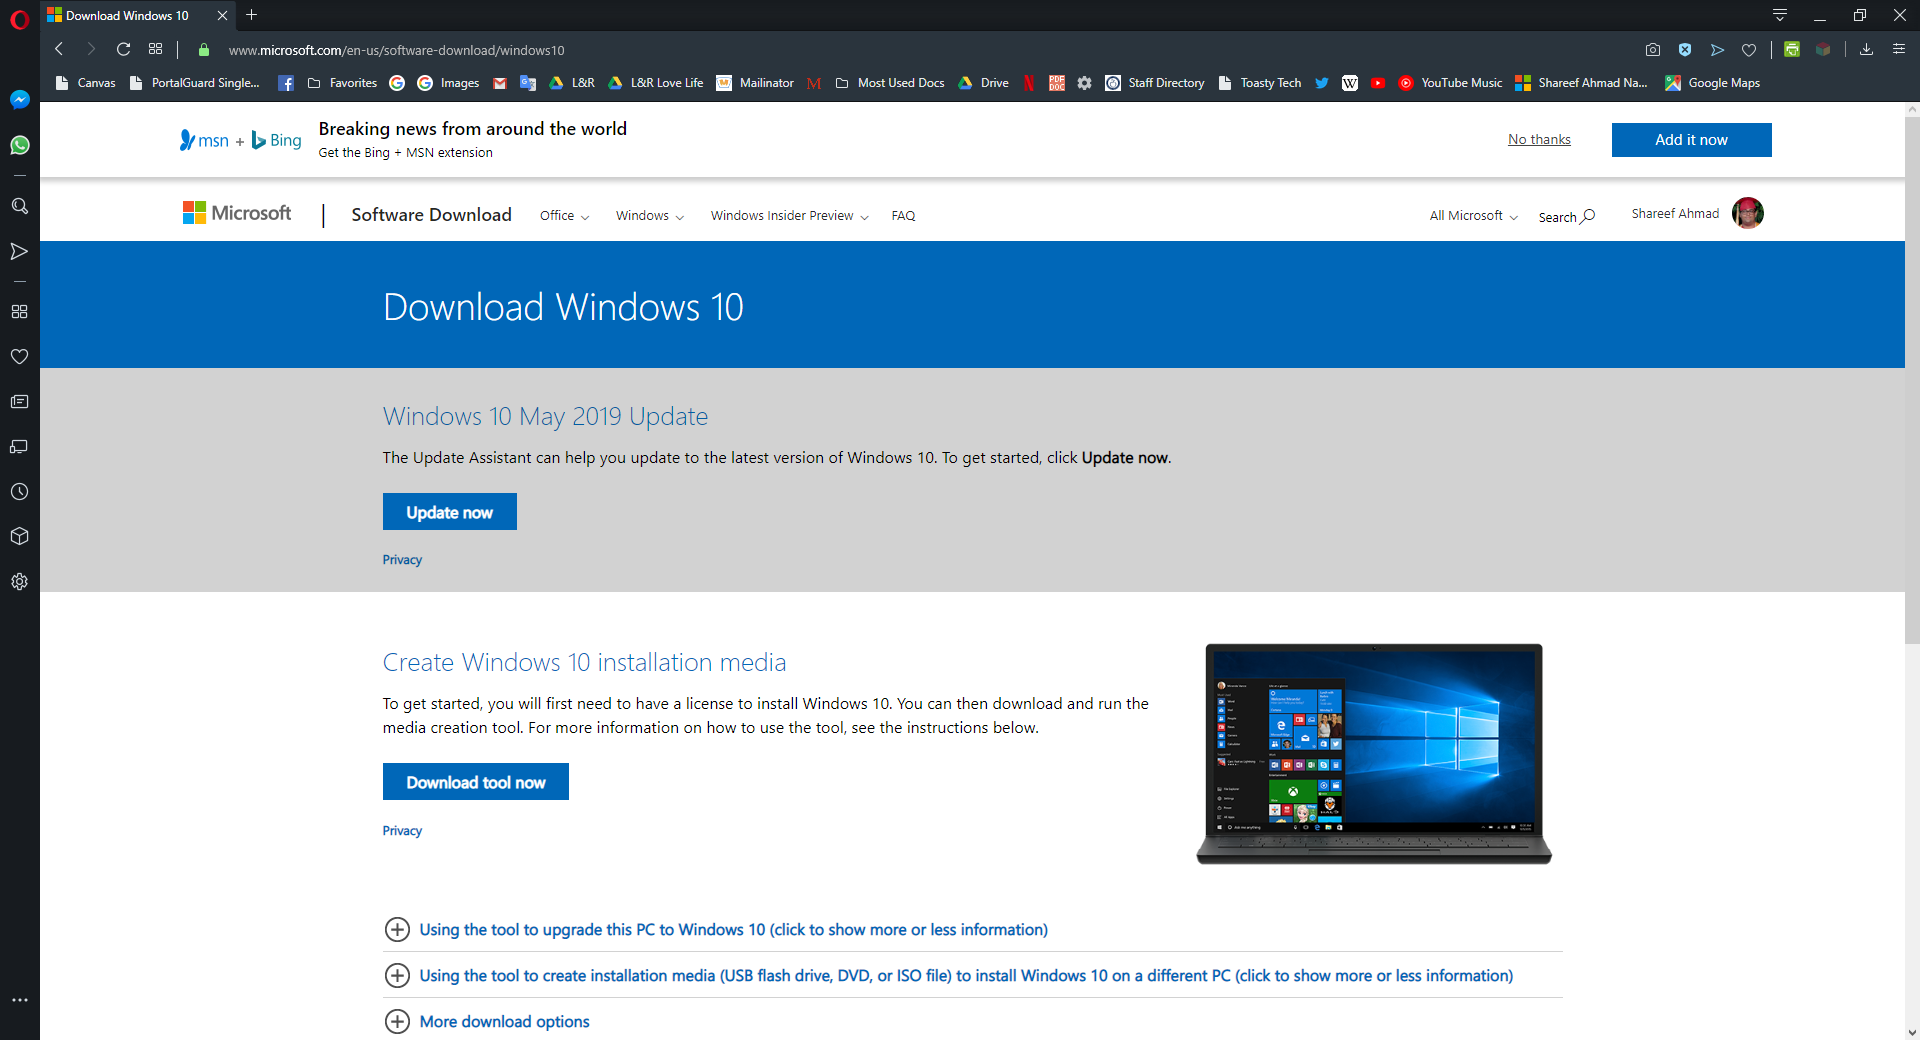Open Gmail bookmark icon
Screen dimensions: 1920x1040
(500, 83)
